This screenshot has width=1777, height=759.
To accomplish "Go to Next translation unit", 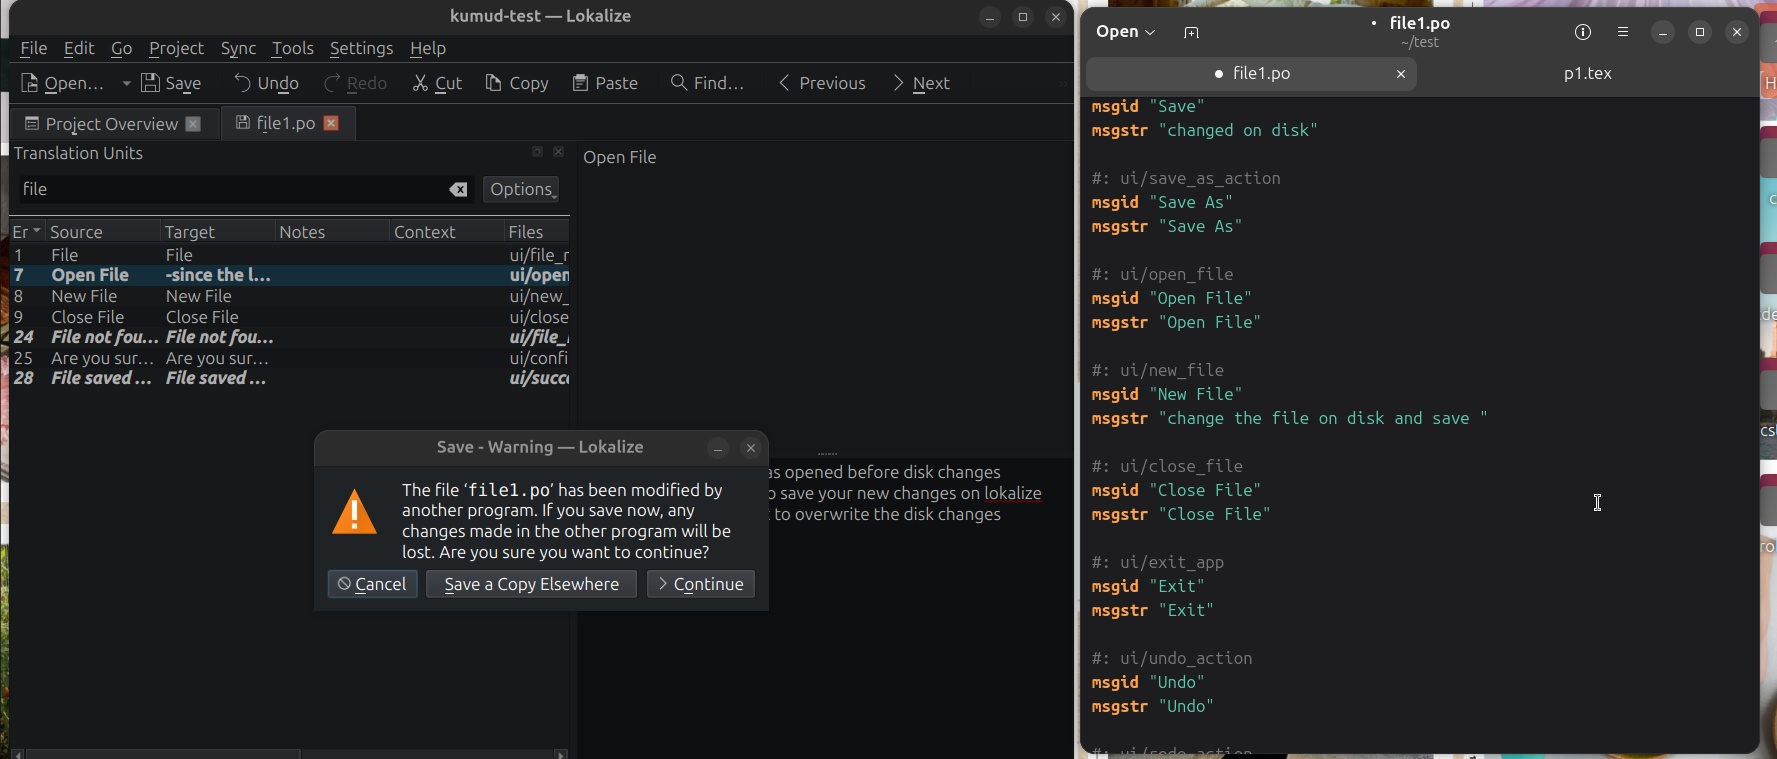I will [x=920, y=83].
